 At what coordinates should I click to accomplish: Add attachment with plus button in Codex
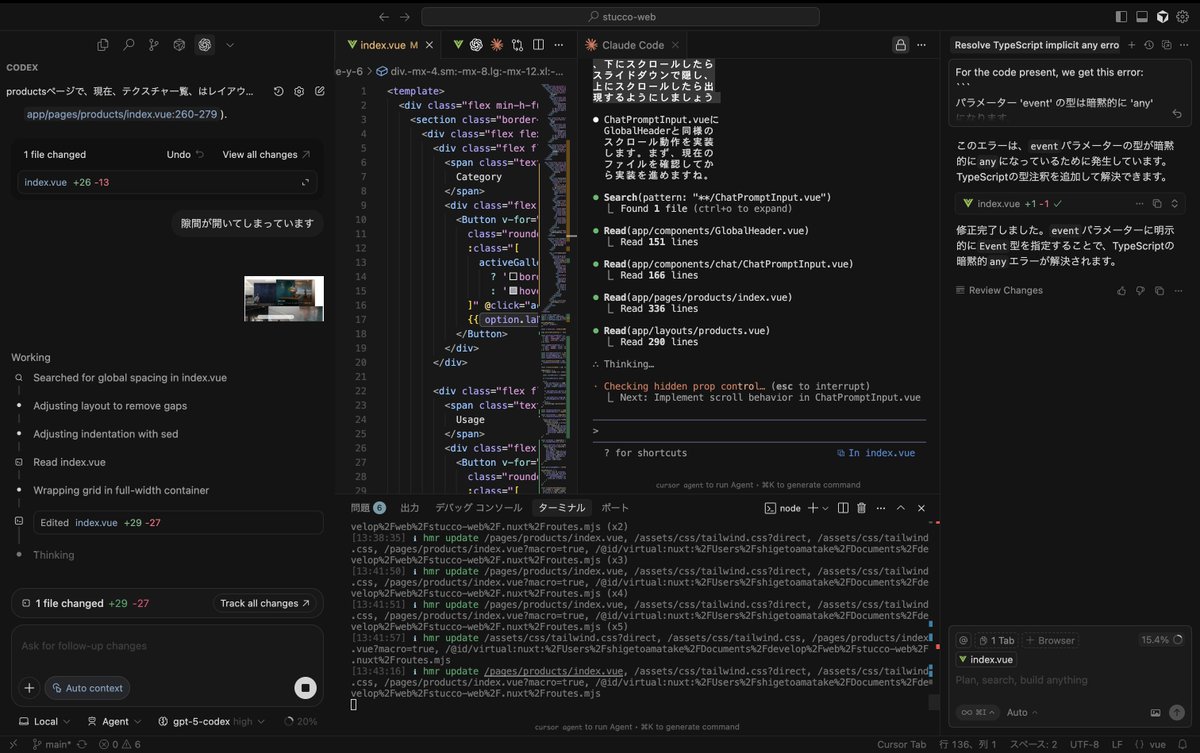coord(29,688)
